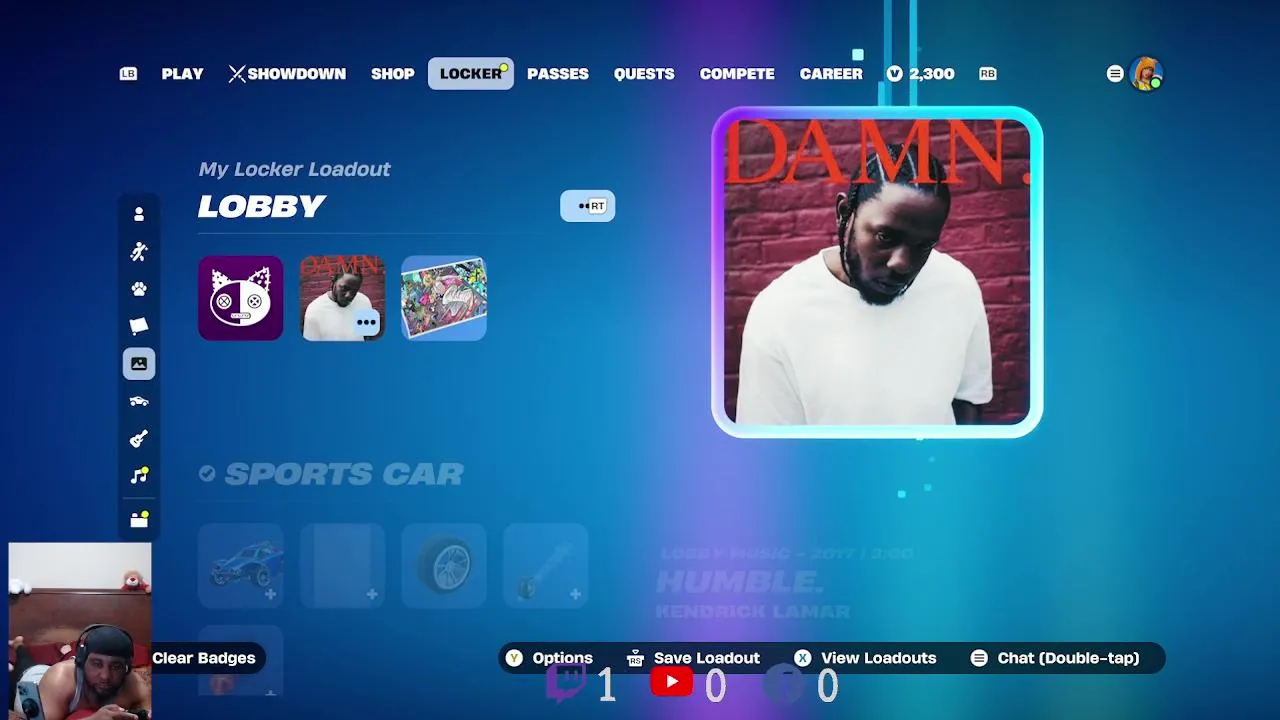
Task: Click the RB bumper icon
Action: (x=988, y=74)
